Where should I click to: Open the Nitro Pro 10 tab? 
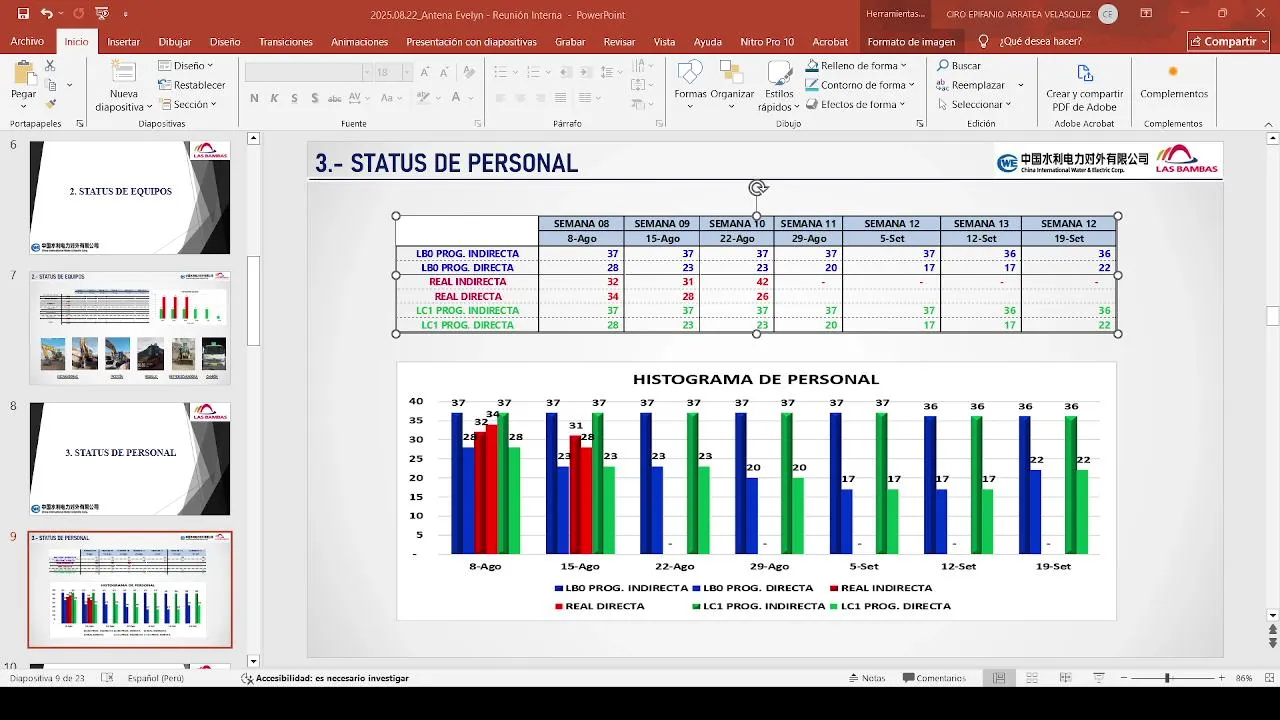[x=767, y=42]
